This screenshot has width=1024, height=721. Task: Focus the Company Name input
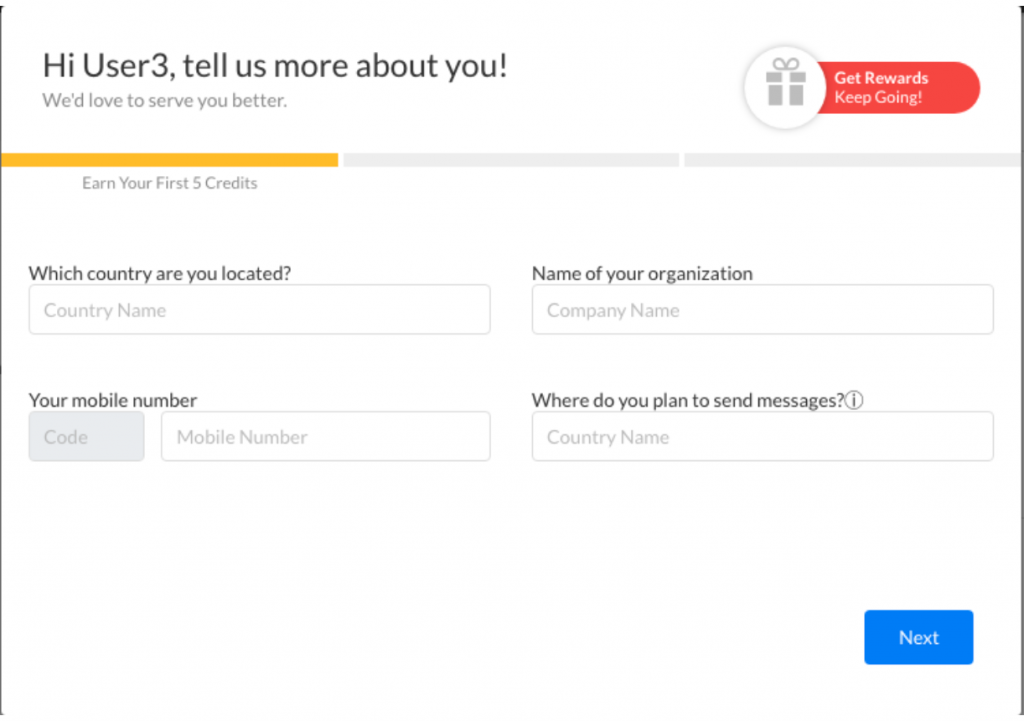(762, 310)
